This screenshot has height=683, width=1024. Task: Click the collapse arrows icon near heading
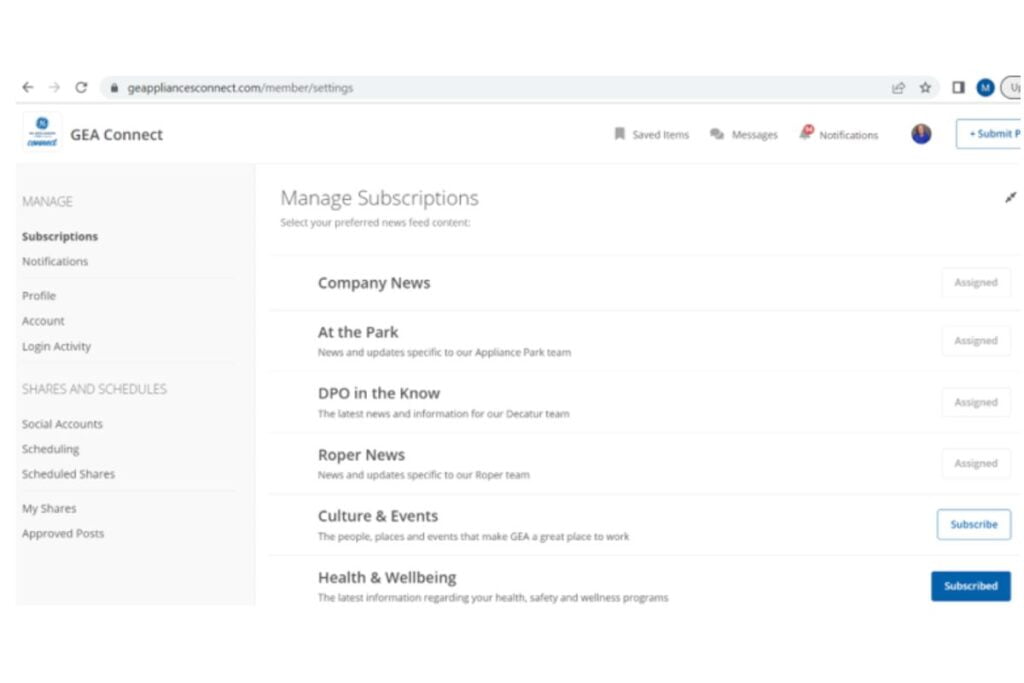click(1010, 198)
